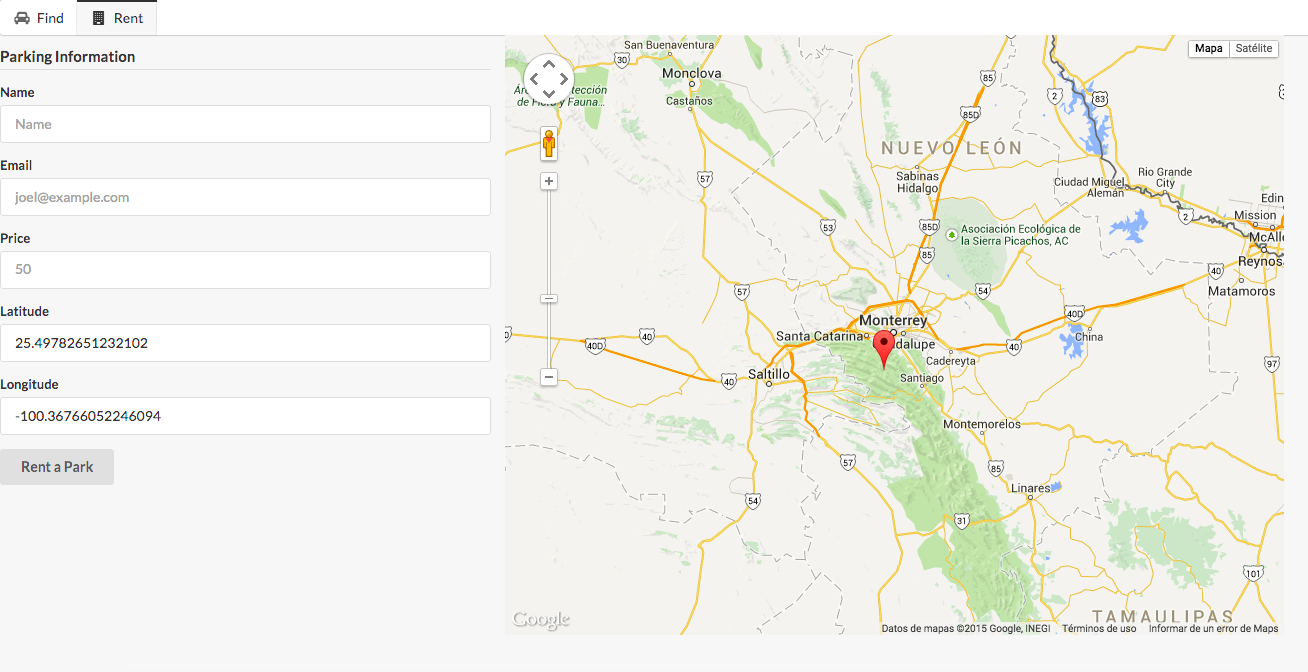Click the China town label
This screenshot has width=1308, height=672.
point(1089,337)
